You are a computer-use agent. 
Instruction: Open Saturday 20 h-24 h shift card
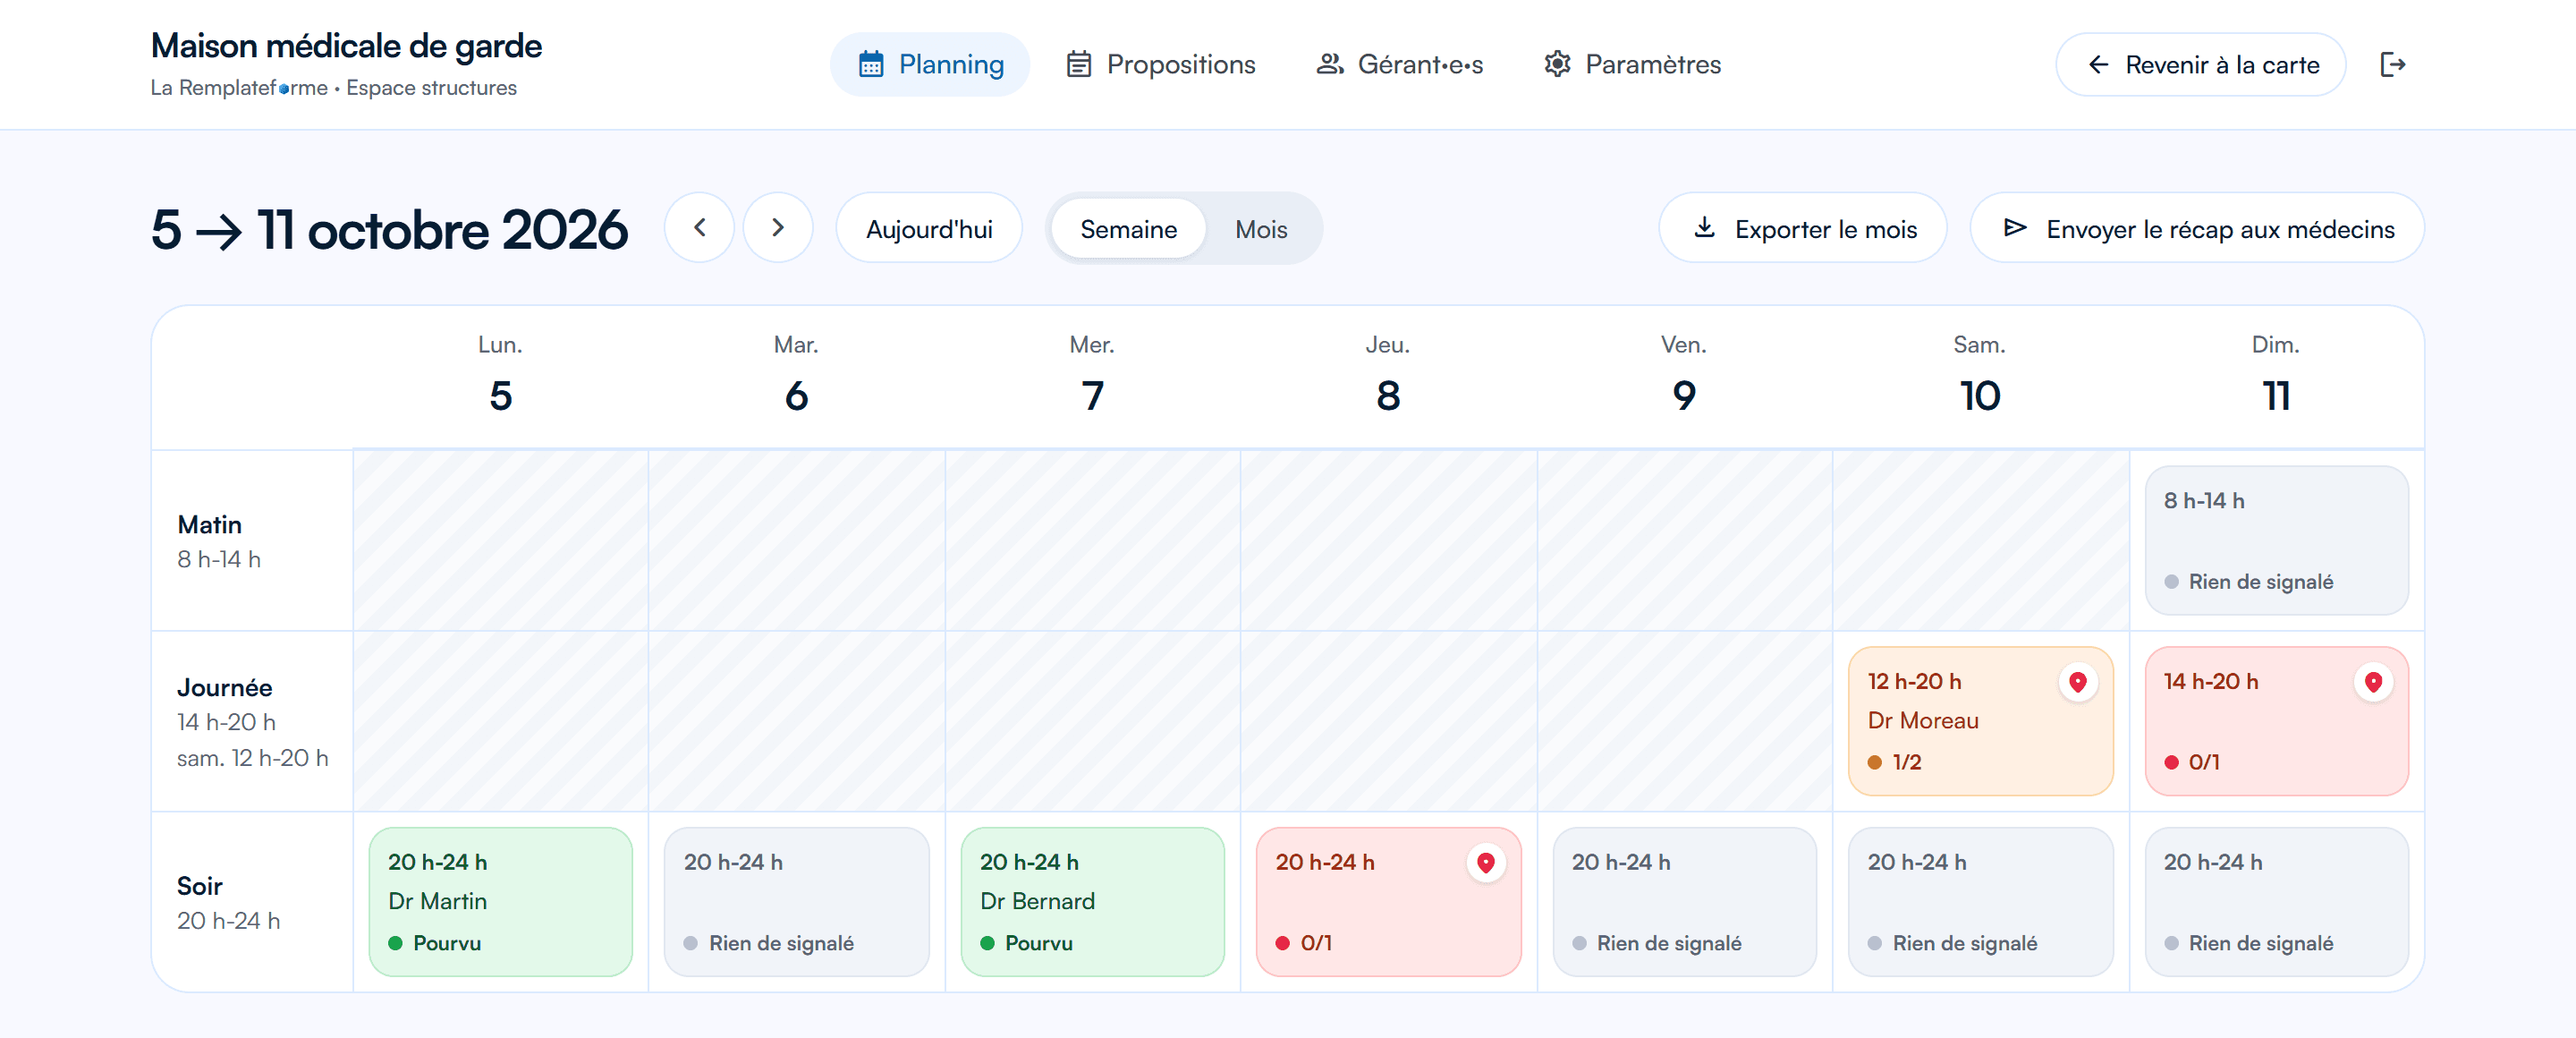(x=1980, y=901)
